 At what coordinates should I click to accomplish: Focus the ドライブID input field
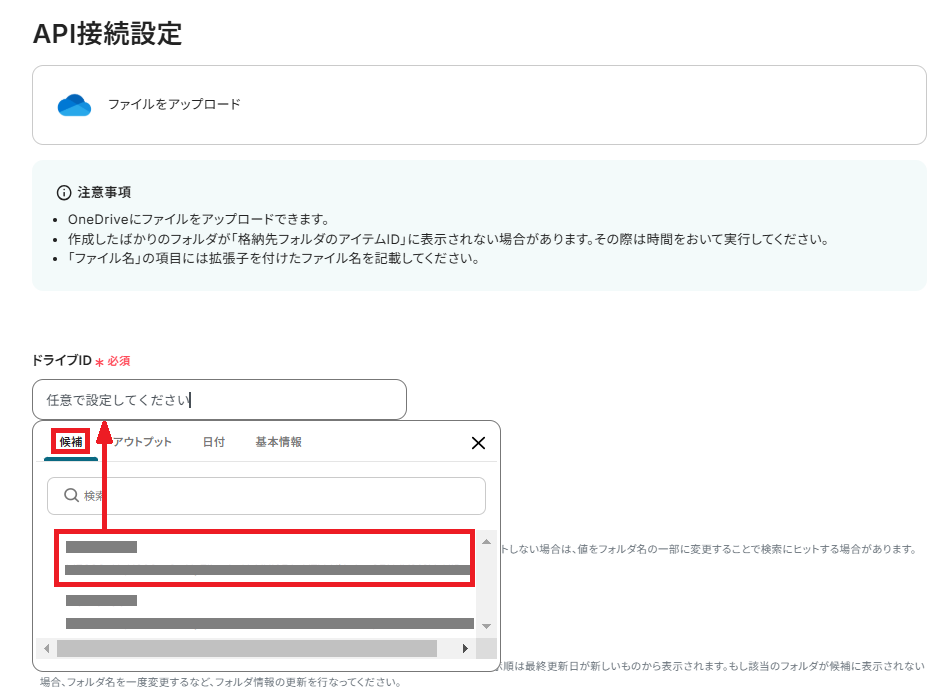(x=219, y=400)
